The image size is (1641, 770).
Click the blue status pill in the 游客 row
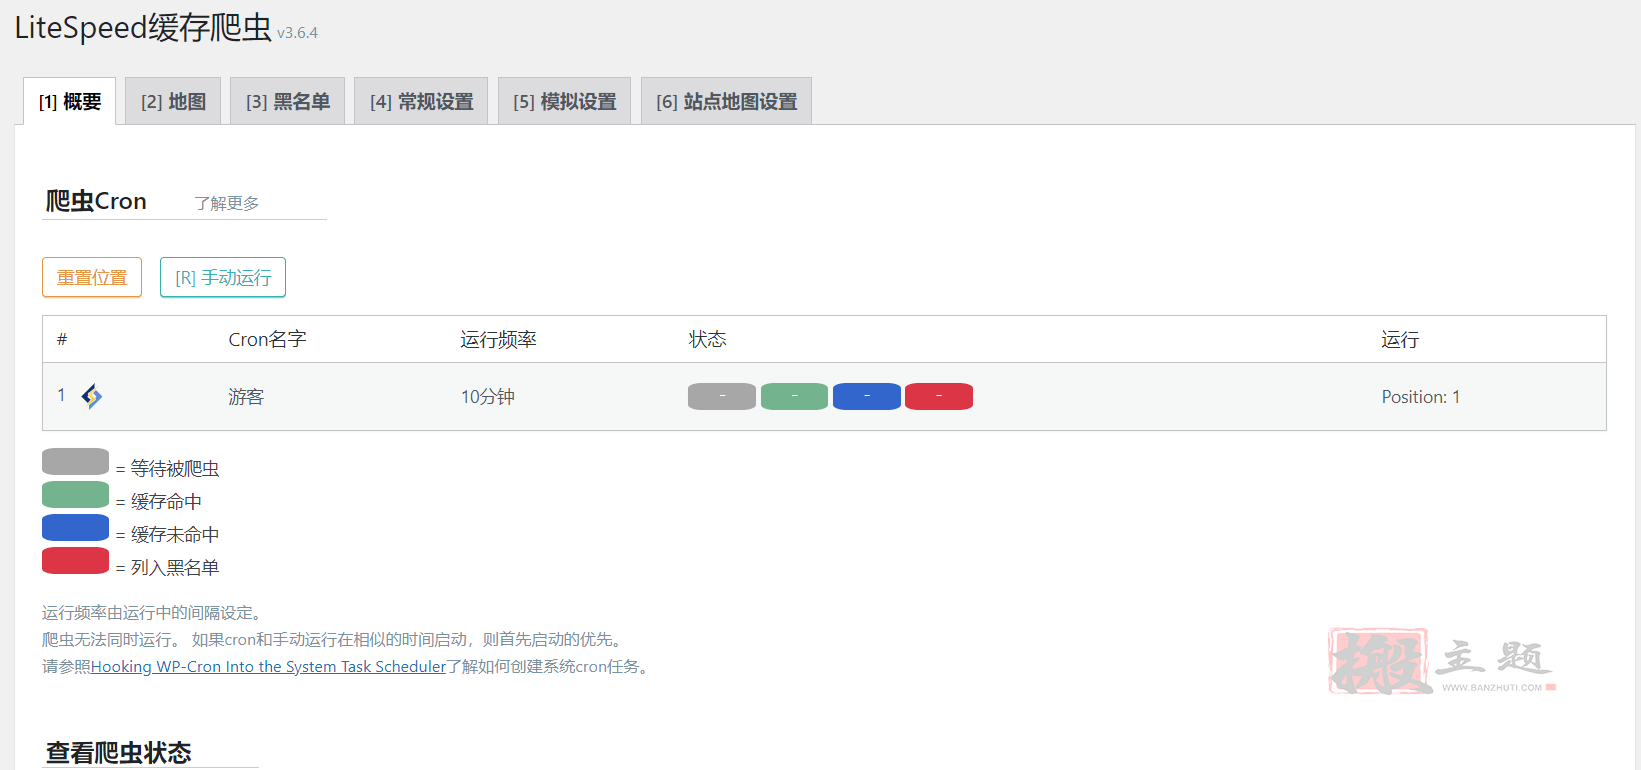click(x=867, y=396)
